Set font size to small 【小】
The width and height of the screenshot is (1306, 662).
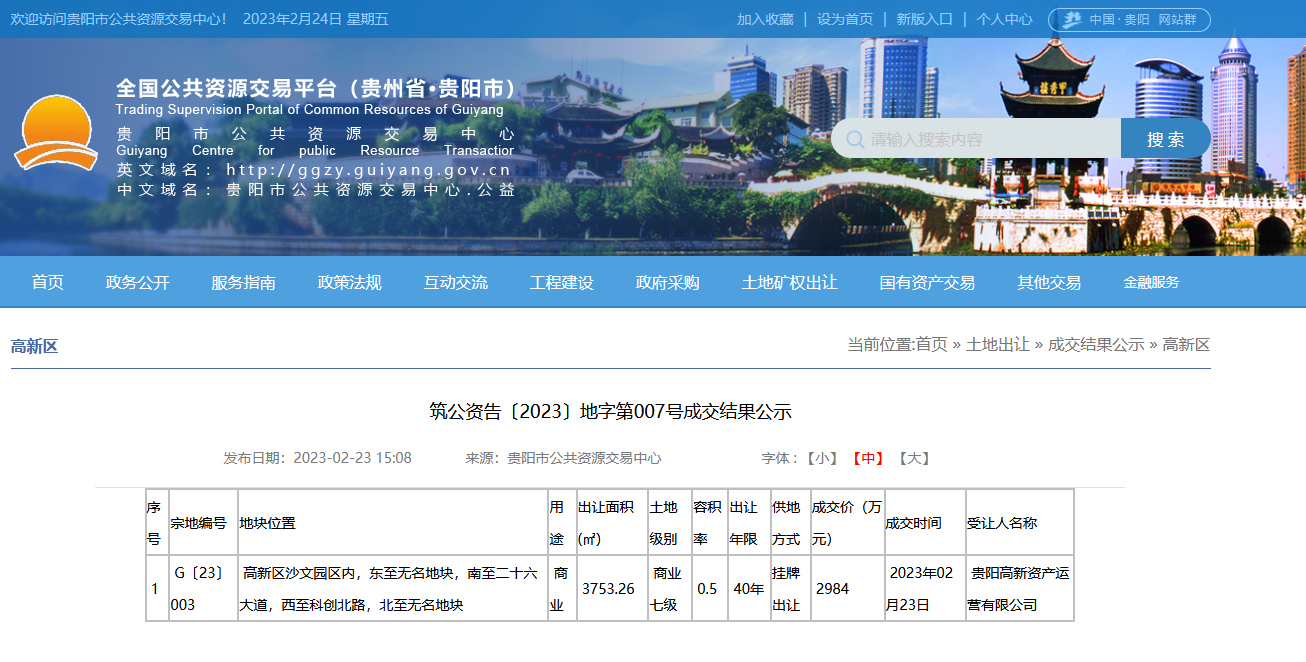pyautogui.click(x=822, y=458)
